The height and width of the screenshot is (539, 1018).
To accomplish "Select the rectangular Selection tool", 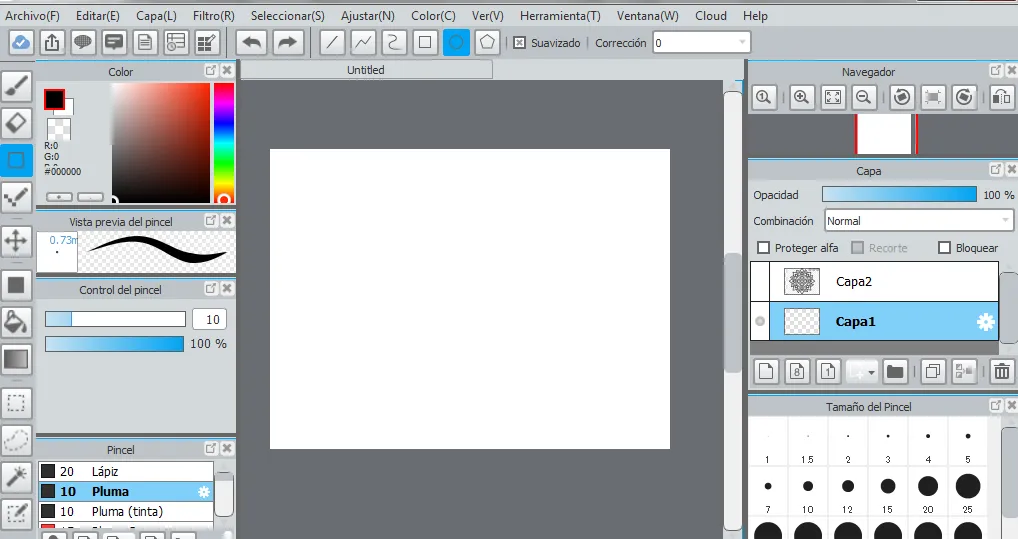I will pos(16,403).
